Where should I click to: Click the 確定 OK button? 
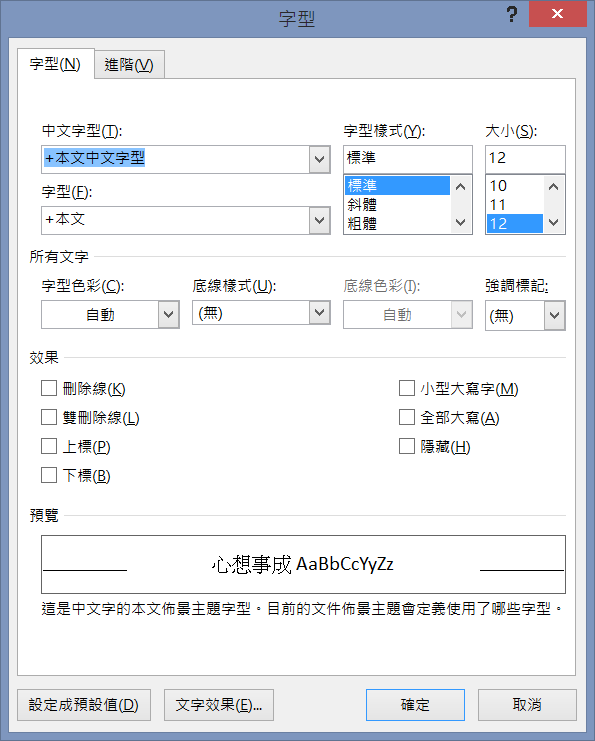tap(415, 705)
